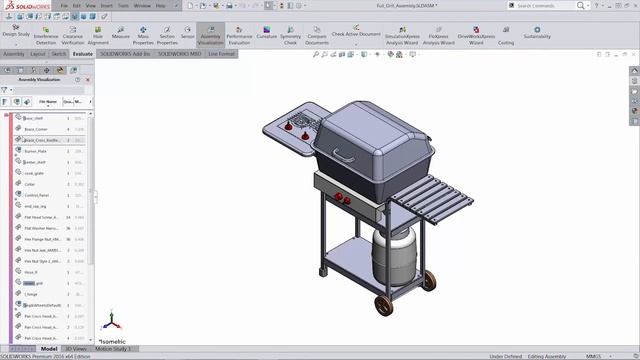The width and height of the screenshot is (640, 360).
Task: Select Brace_Corner row in list
Action: point(49,129)
